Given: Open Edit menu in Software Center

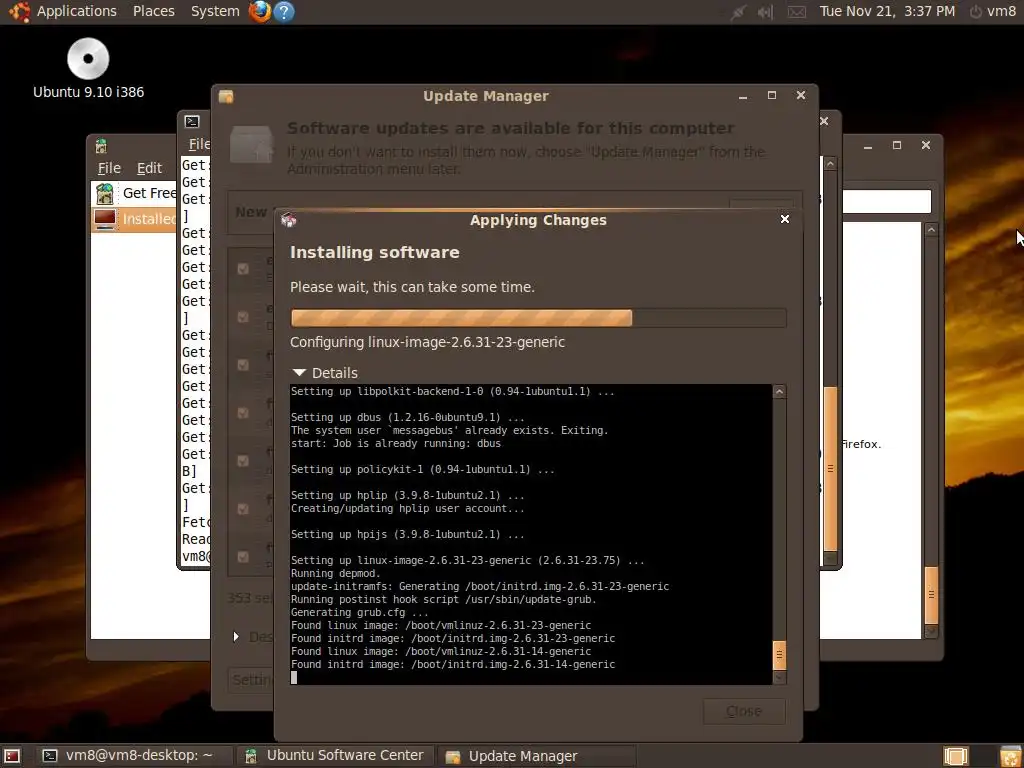Looking at the screenshot, I should pos(149,168).
